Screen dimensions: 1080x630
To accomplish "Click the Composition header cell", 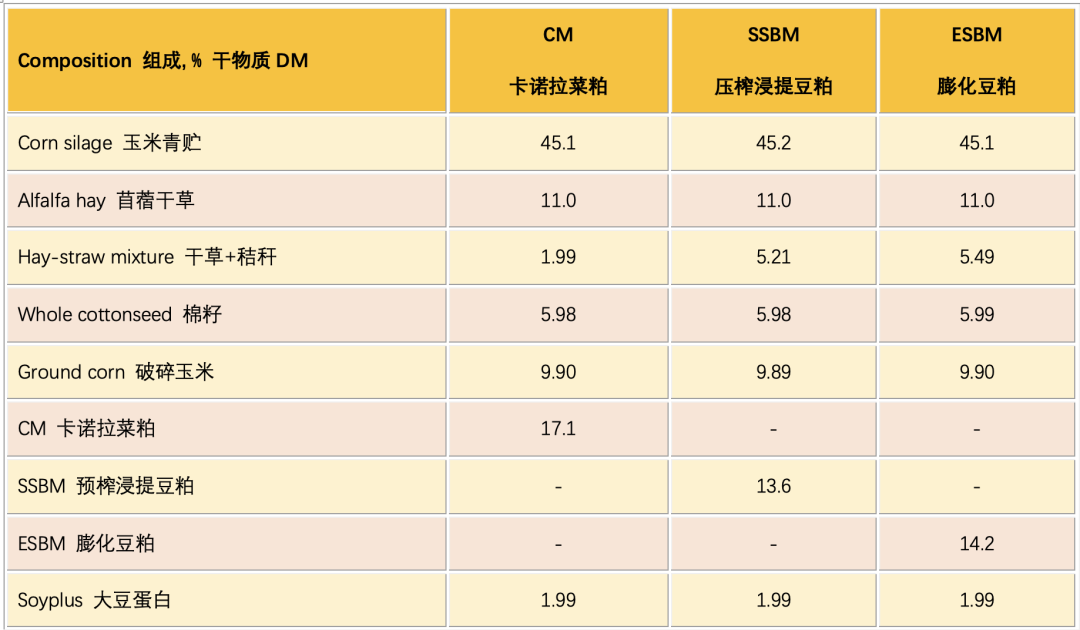I will (227, 61).
